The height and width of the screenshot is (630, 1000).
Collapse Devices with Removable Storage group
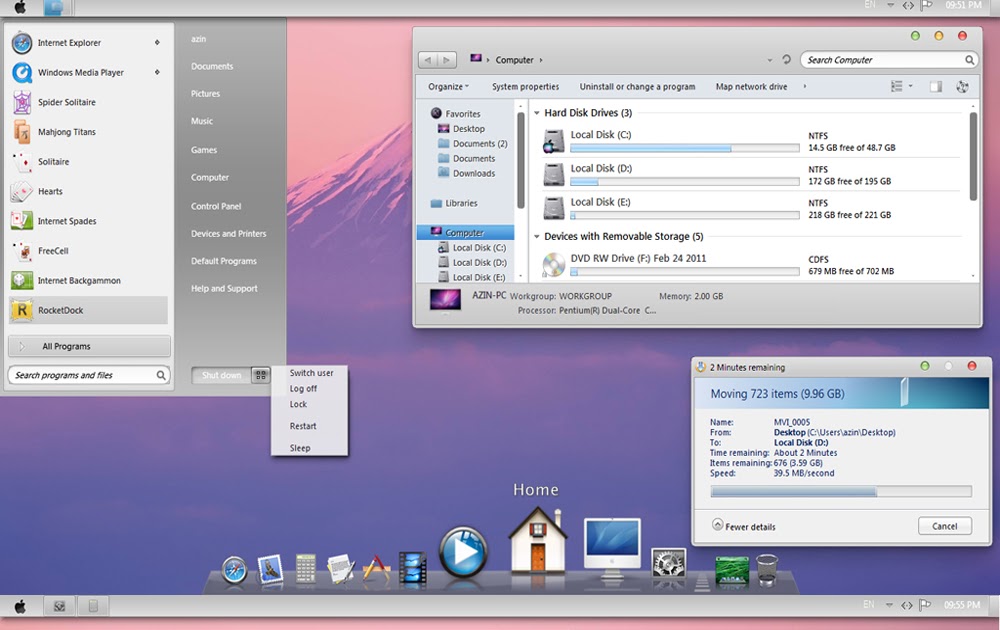537,237
